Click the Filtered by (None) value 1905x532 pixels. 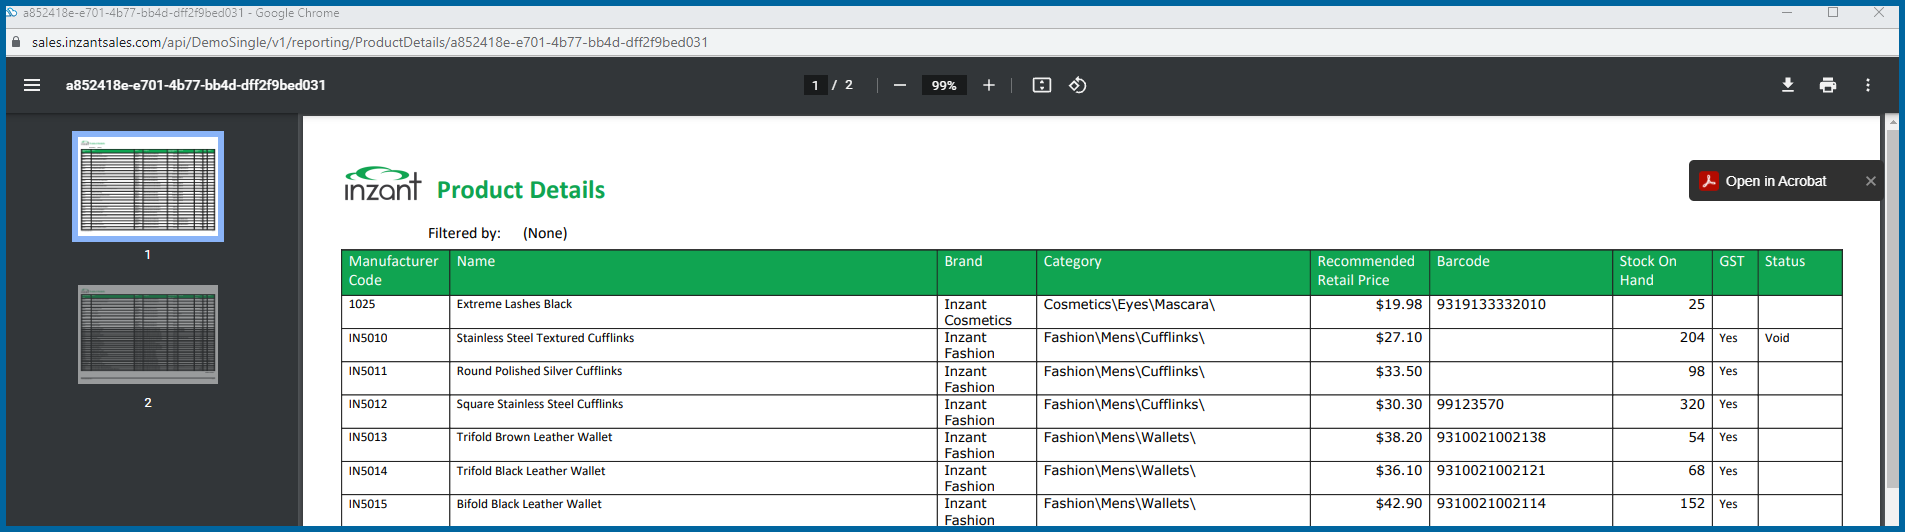coord(545,233)
